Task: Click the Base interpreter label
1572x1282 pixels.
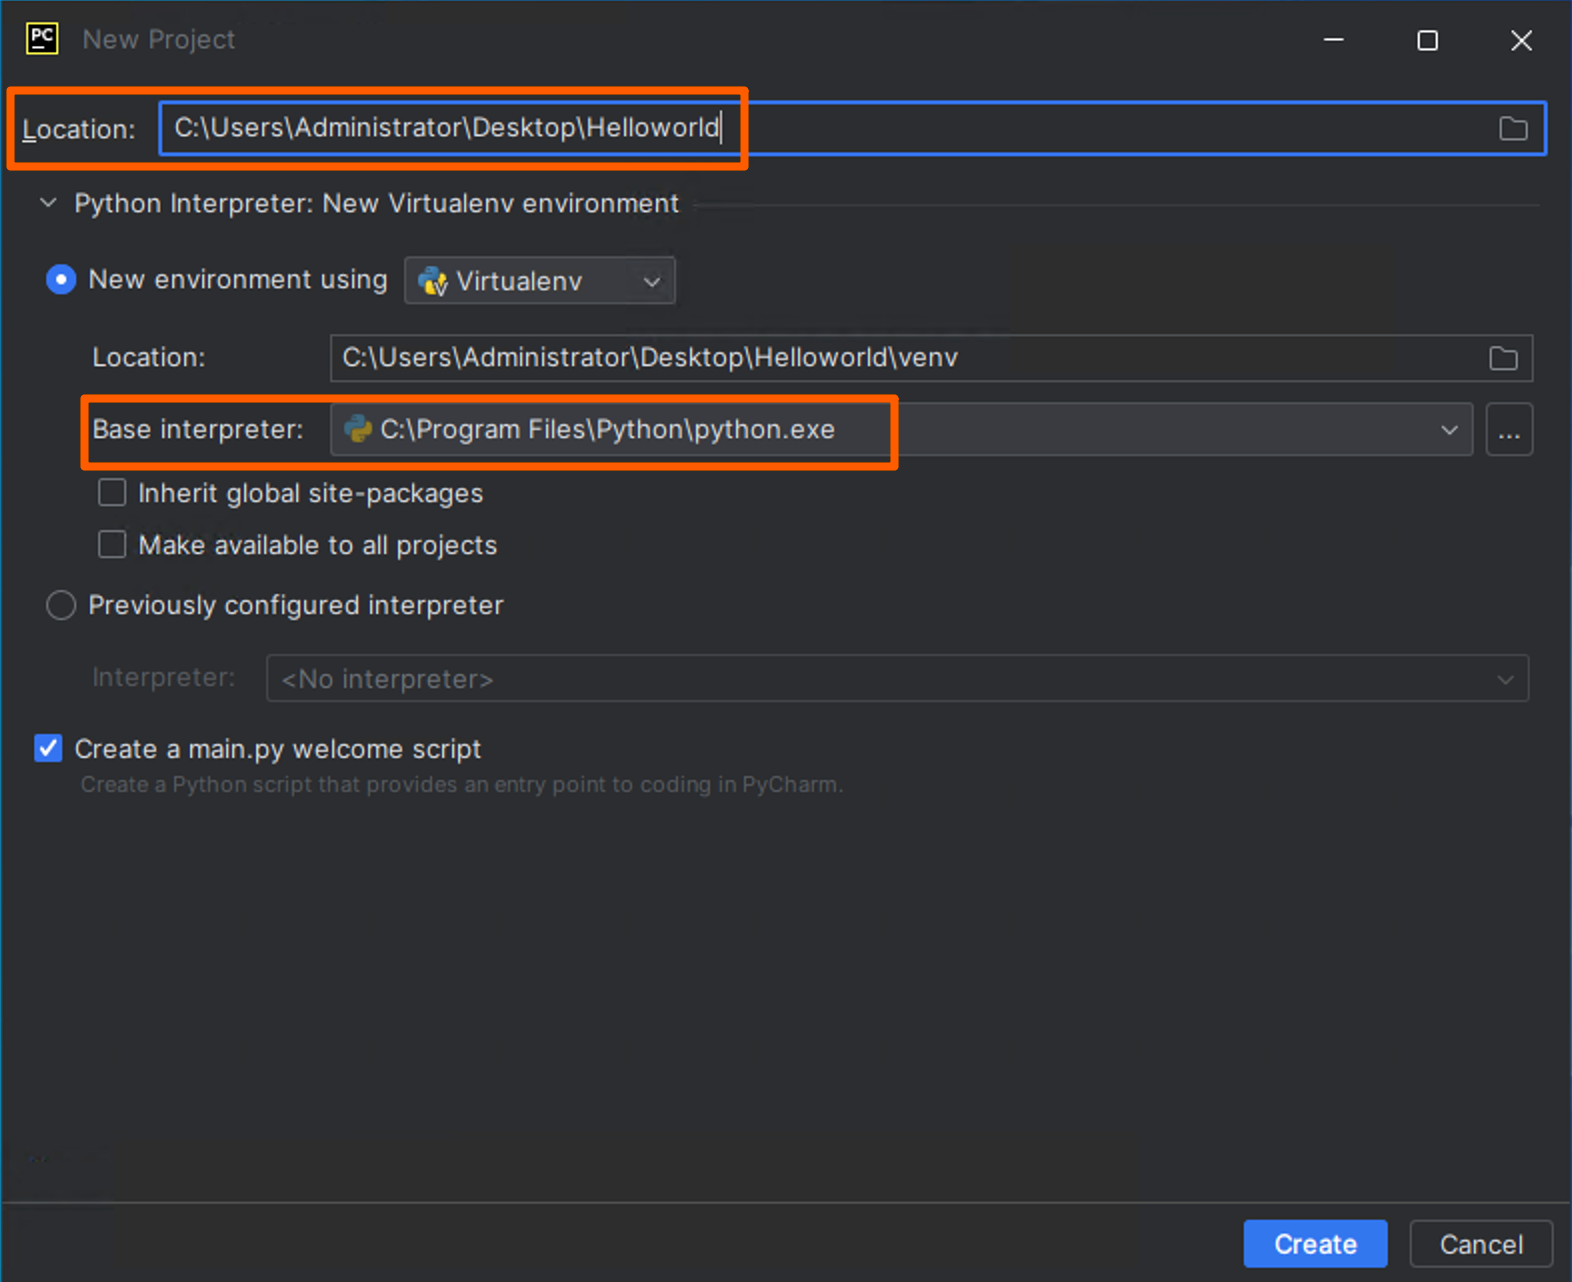Action: 198,429
